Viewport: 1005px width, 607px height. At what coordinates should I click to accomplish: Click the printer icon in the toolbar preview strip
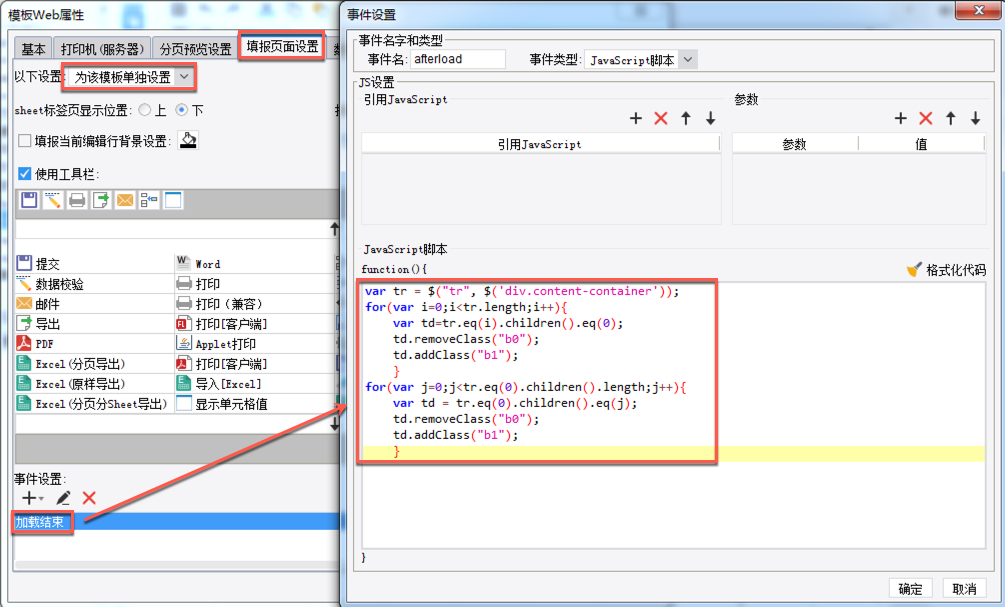pyautogui.click(x=77, y=200)
